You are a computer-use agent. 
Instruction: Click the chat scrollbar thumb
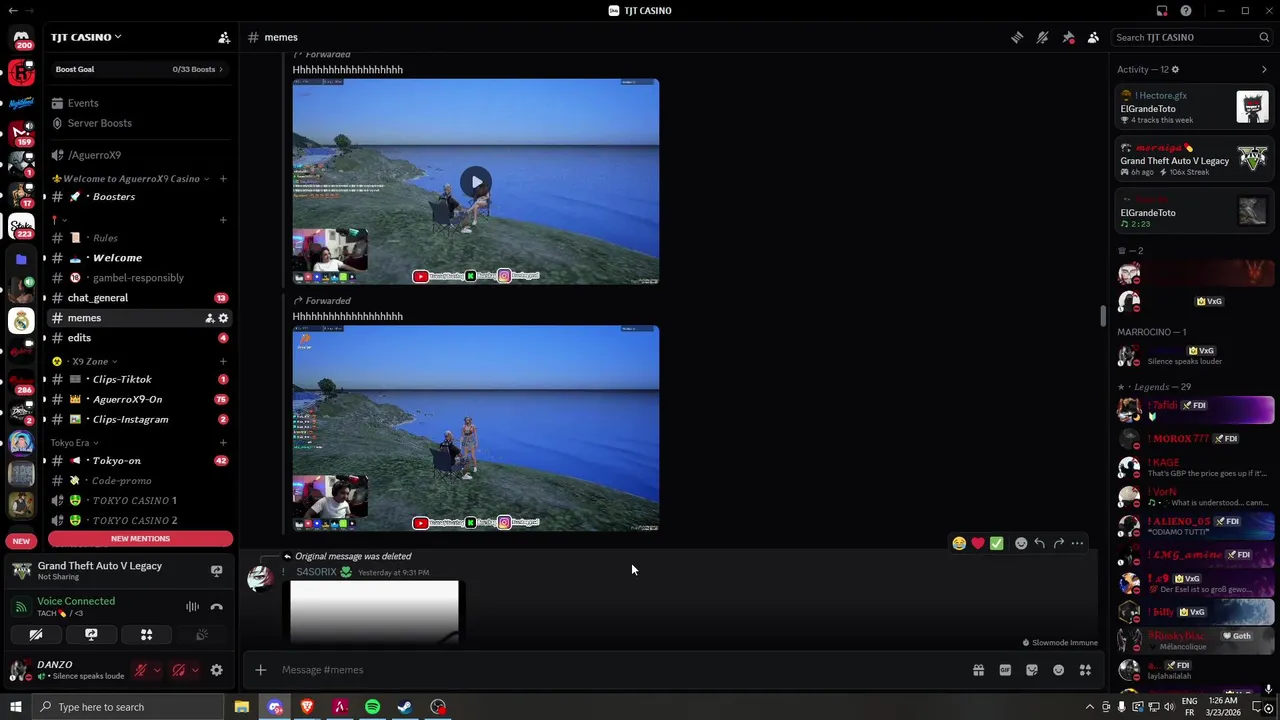pyautogui.click(x=1103, y=316)
